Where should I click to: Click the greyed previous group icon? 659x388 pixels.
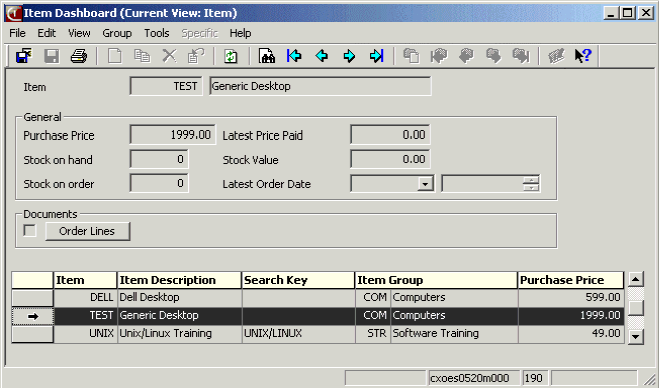pyautogui.click(x=466, y=55)
